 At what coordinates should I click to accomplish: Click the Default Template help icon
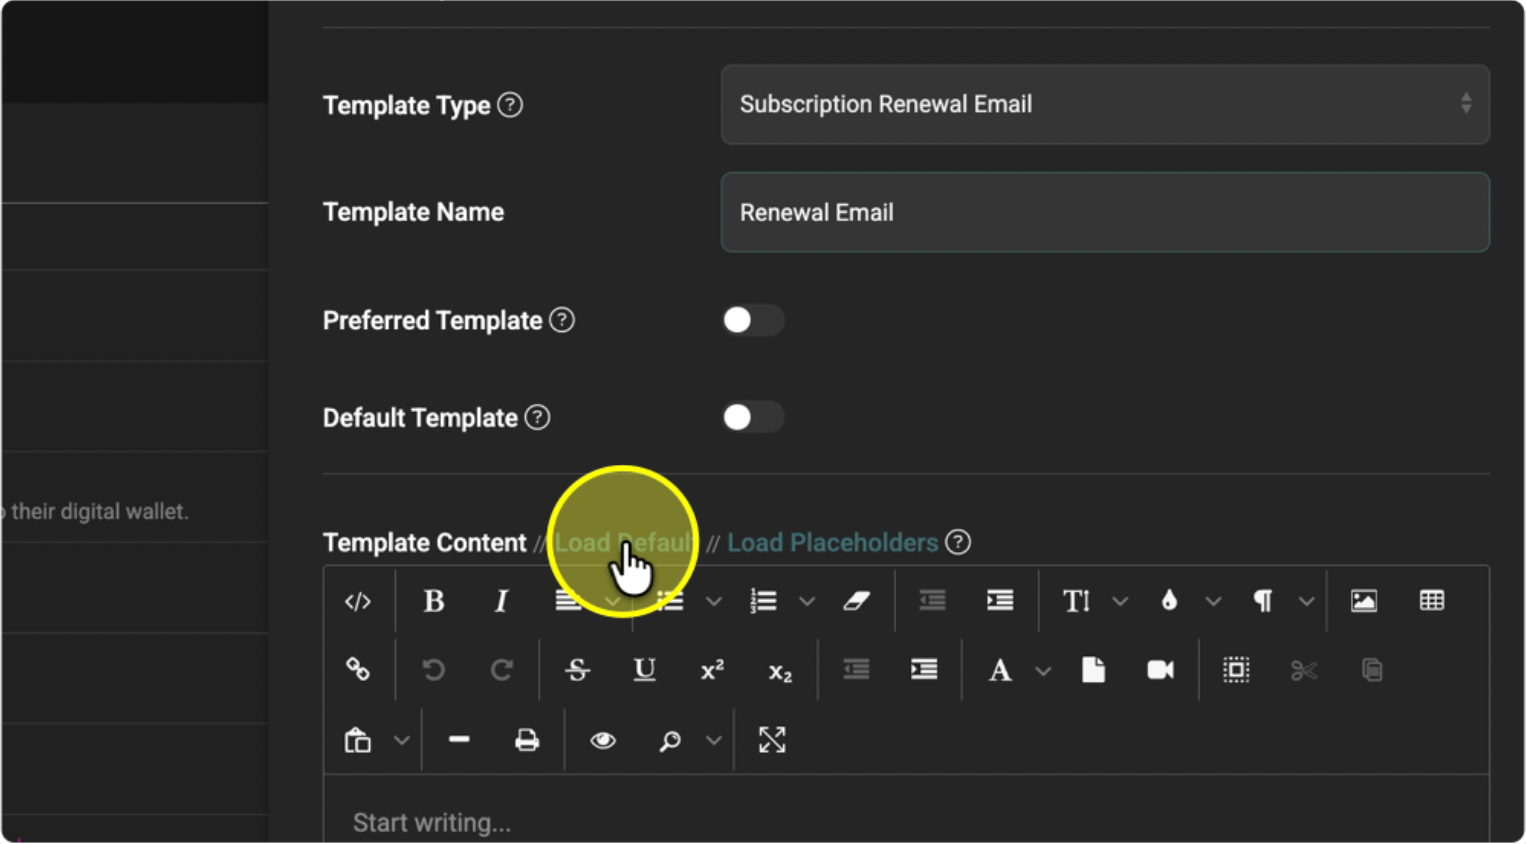(x=537, y=417)
